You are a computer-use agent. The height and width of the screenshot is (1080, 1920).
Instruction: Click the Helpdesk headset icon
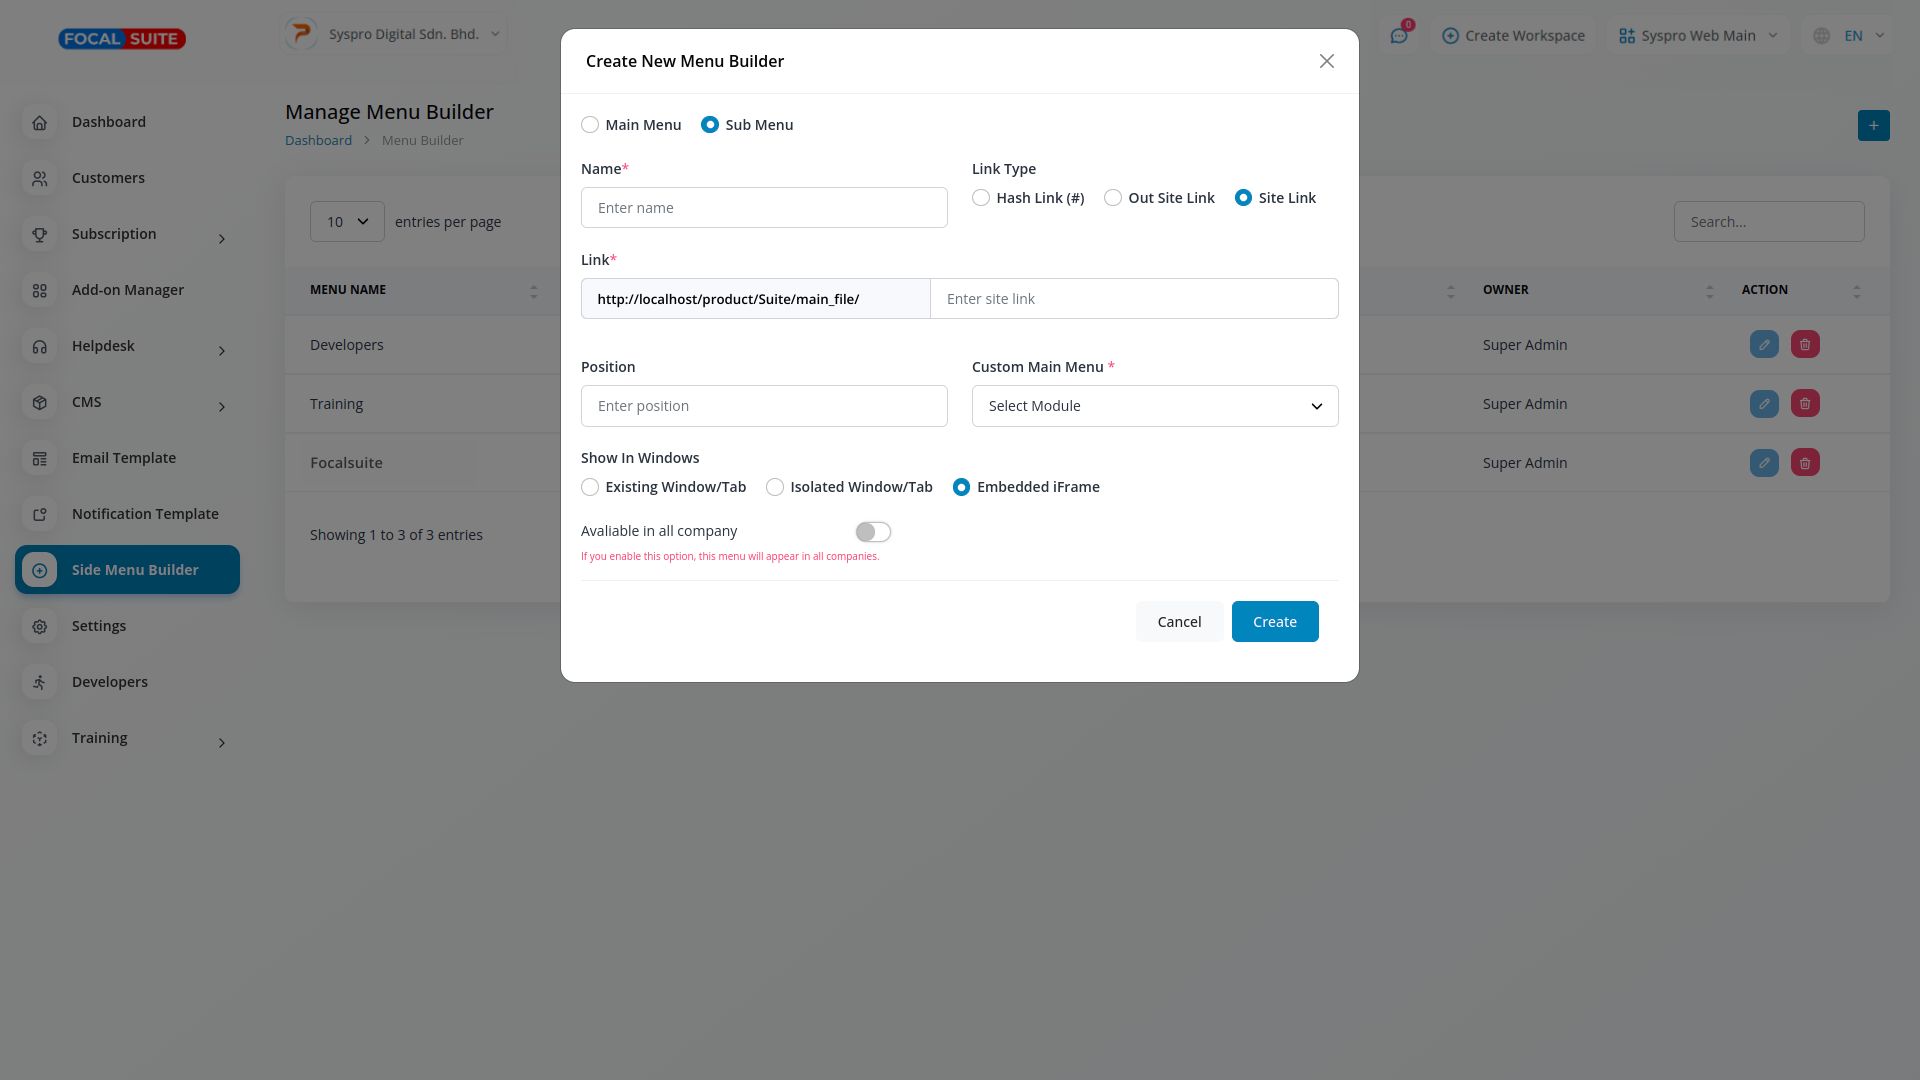click(x=40, y=346)
